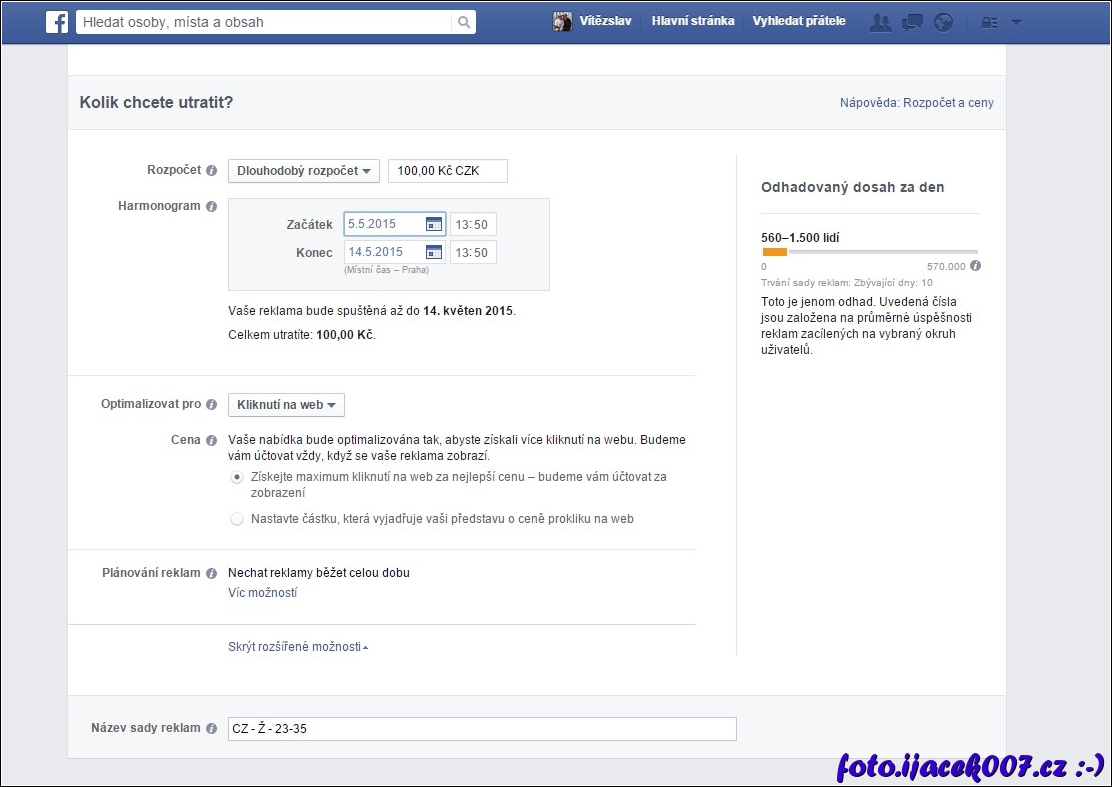The width and height of the screenshot is (1112, 787).
Task: Open friend requests icon
Action: pos(880,22)
